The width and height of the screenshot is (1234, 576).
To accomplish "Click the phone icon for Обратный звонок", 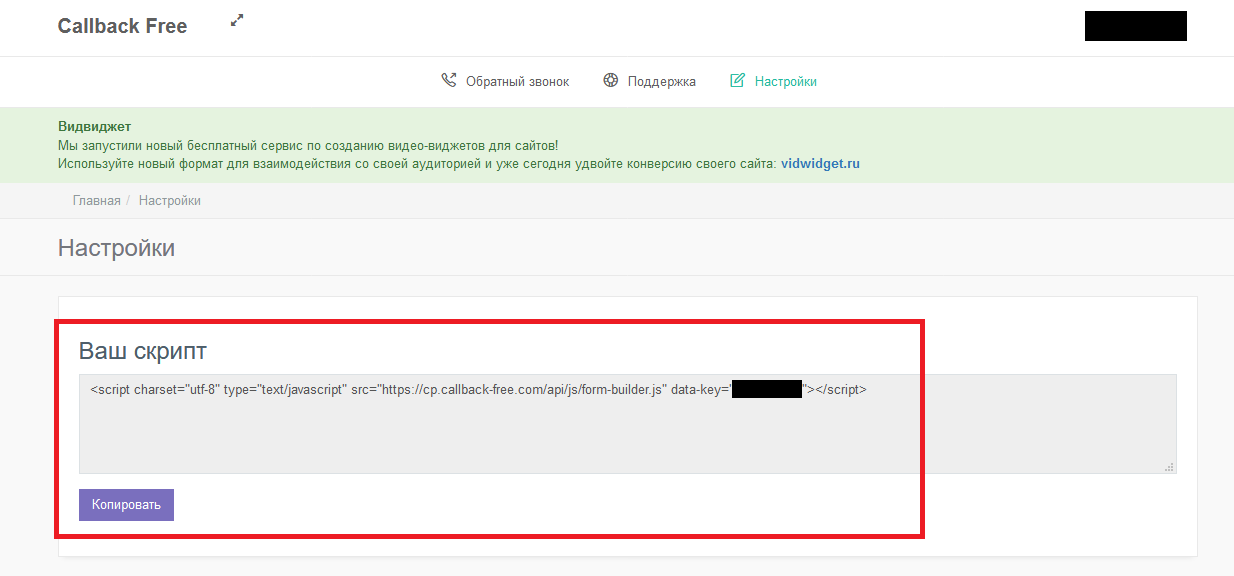I will coord(449,81).
